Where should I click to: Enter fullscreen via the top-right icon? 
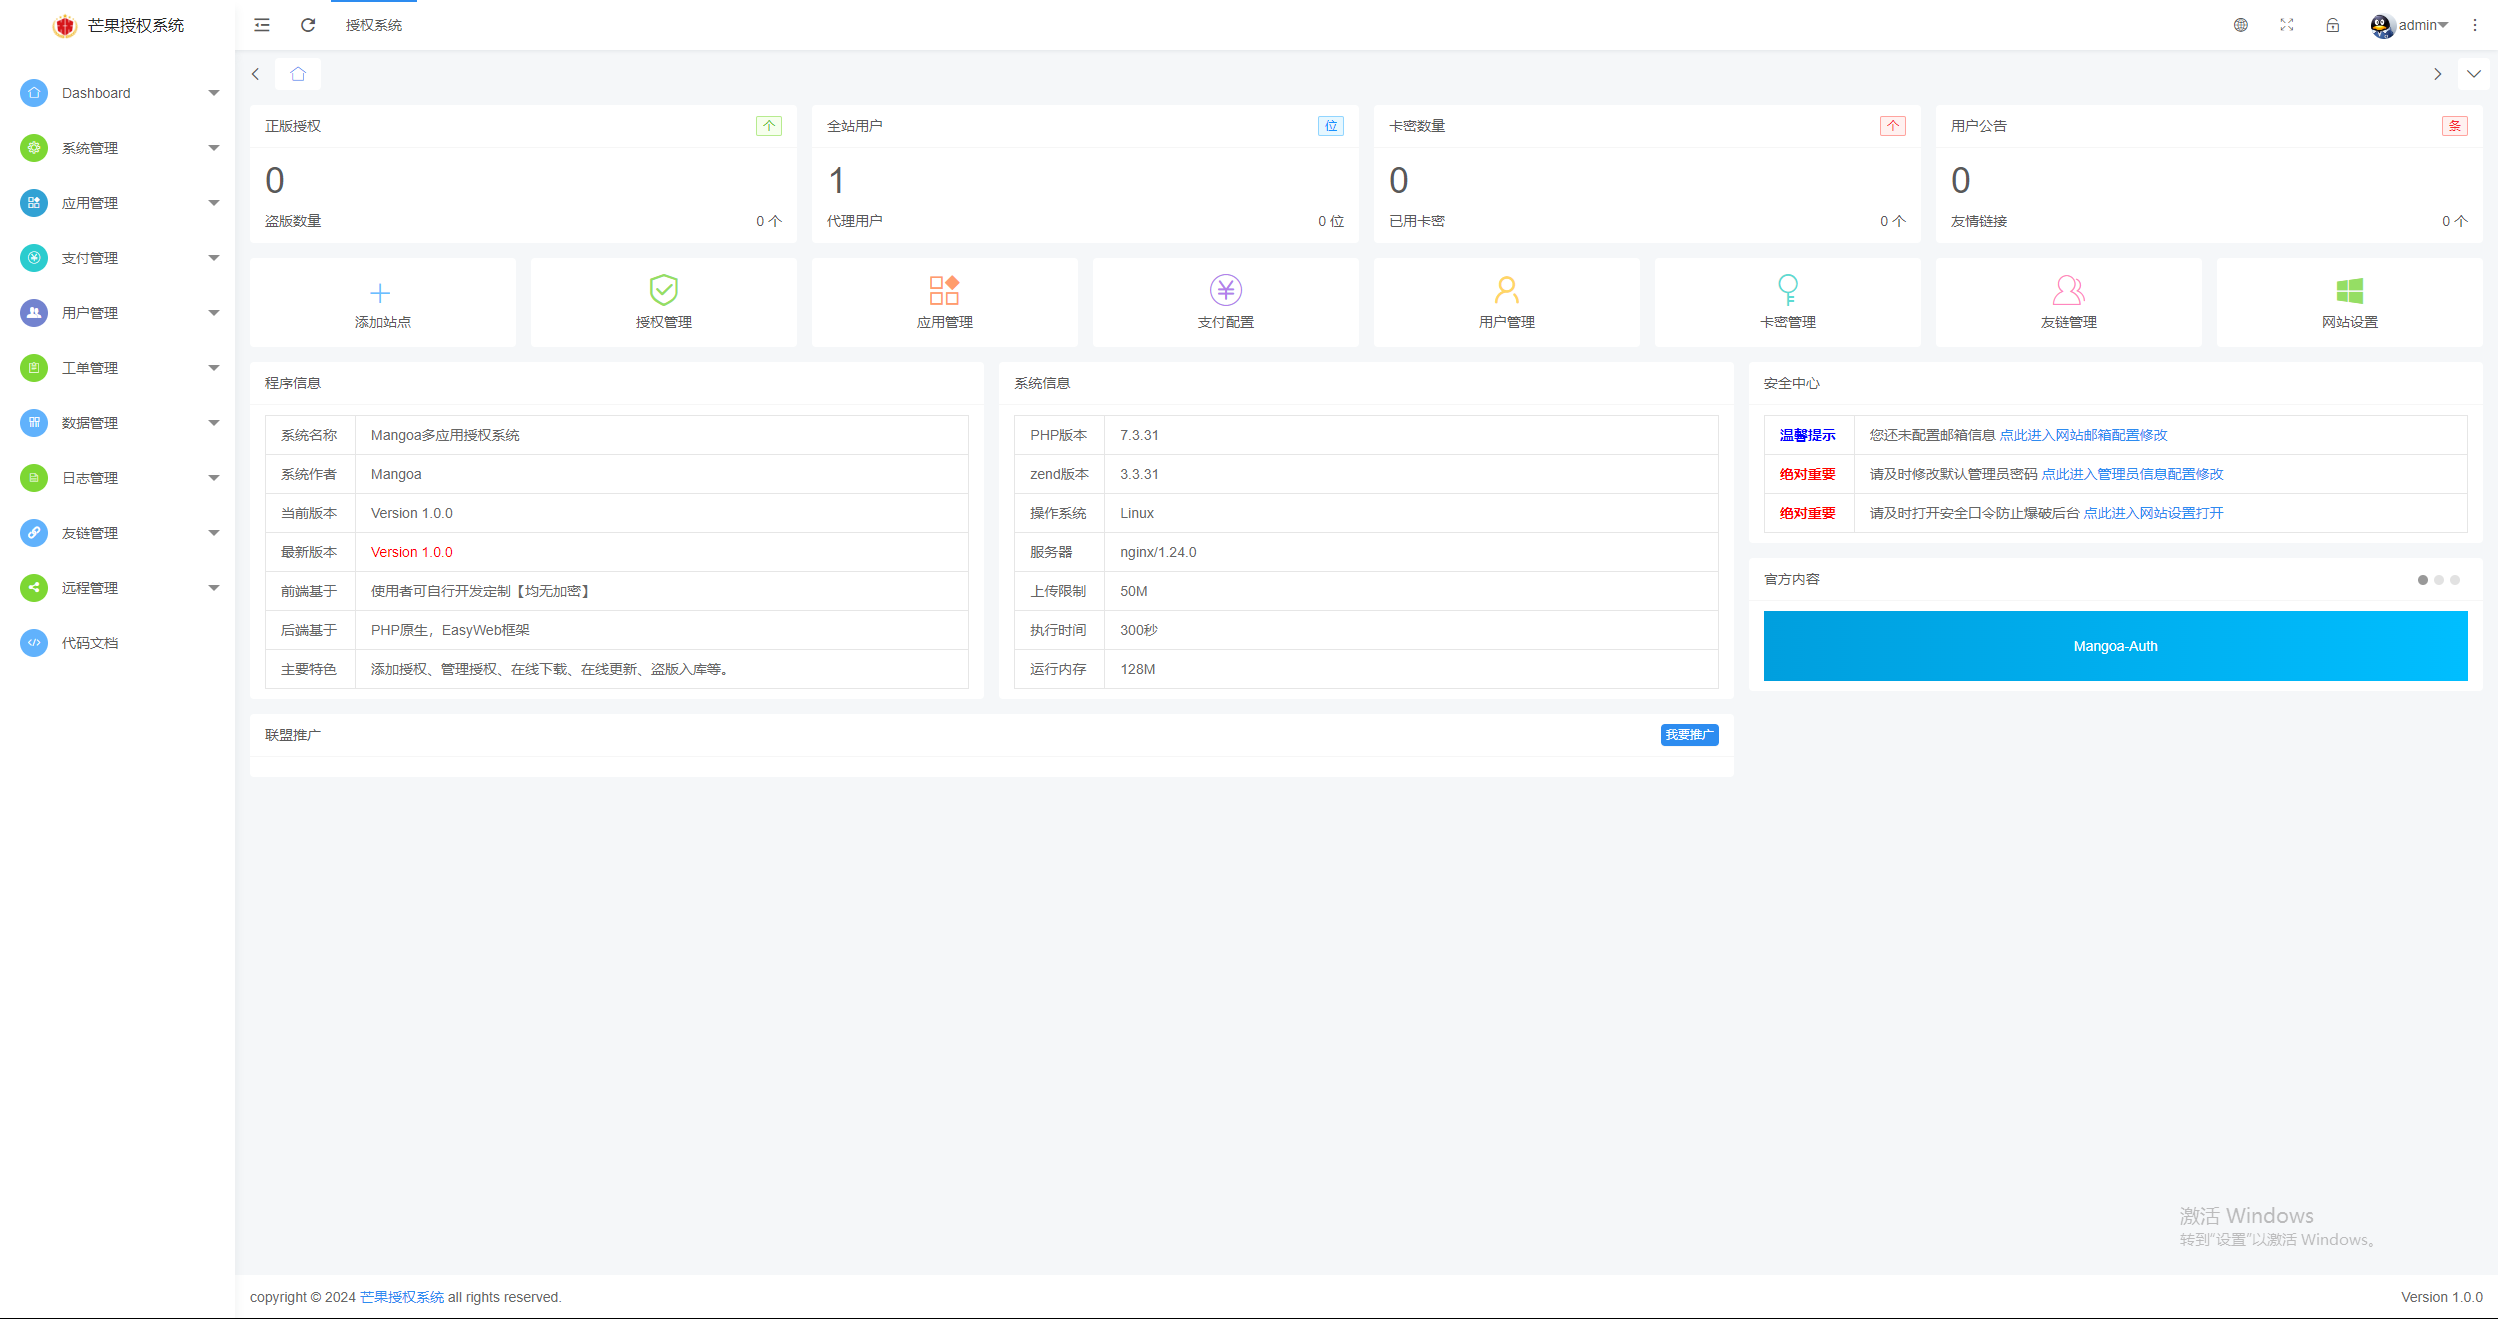coord(2286,25)
